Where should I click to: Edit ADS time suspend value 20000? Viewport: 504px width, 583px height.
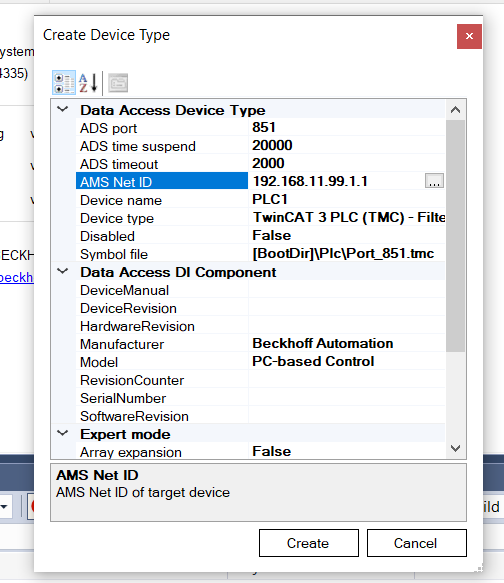point(346,145)
